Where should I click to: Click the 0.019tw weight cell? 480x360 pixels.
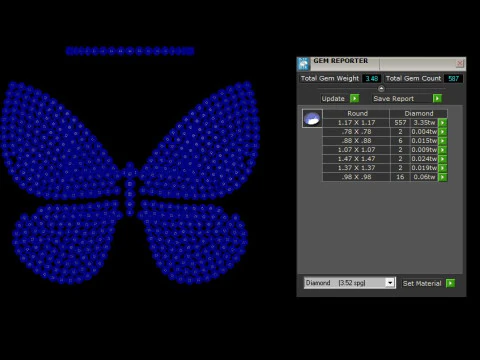coord(424,168)
